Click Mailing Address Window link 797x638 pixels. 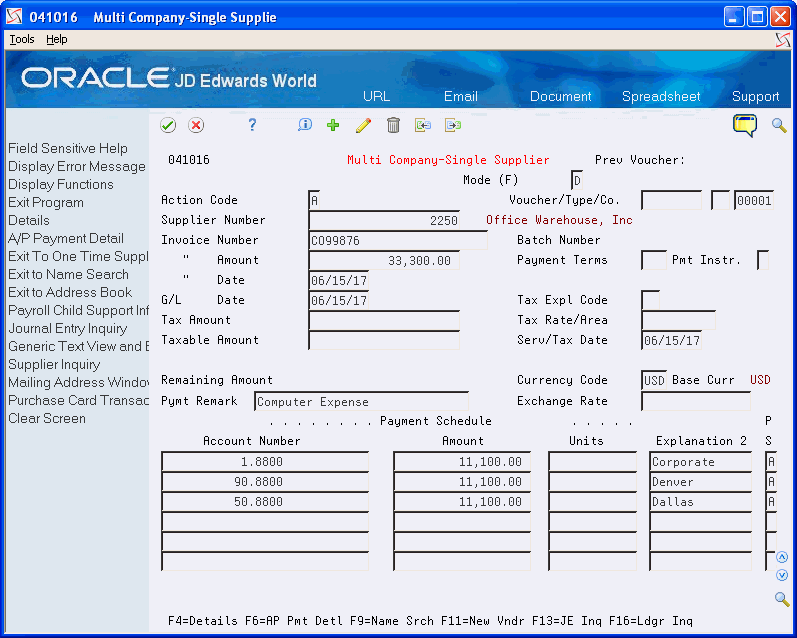78,382
